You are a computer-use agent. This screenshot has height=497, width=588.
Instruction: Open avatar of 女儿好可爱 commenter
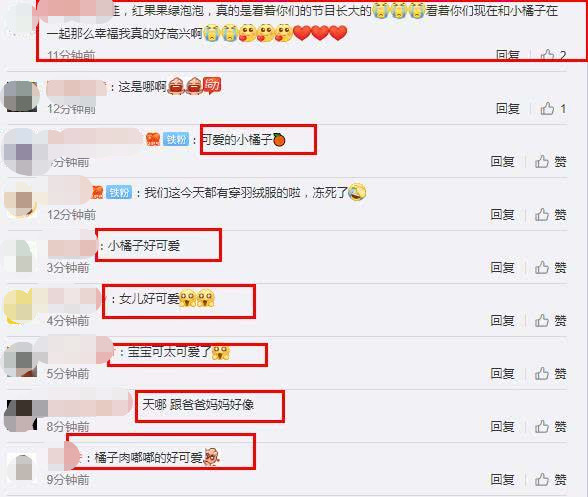coord(20,306)
